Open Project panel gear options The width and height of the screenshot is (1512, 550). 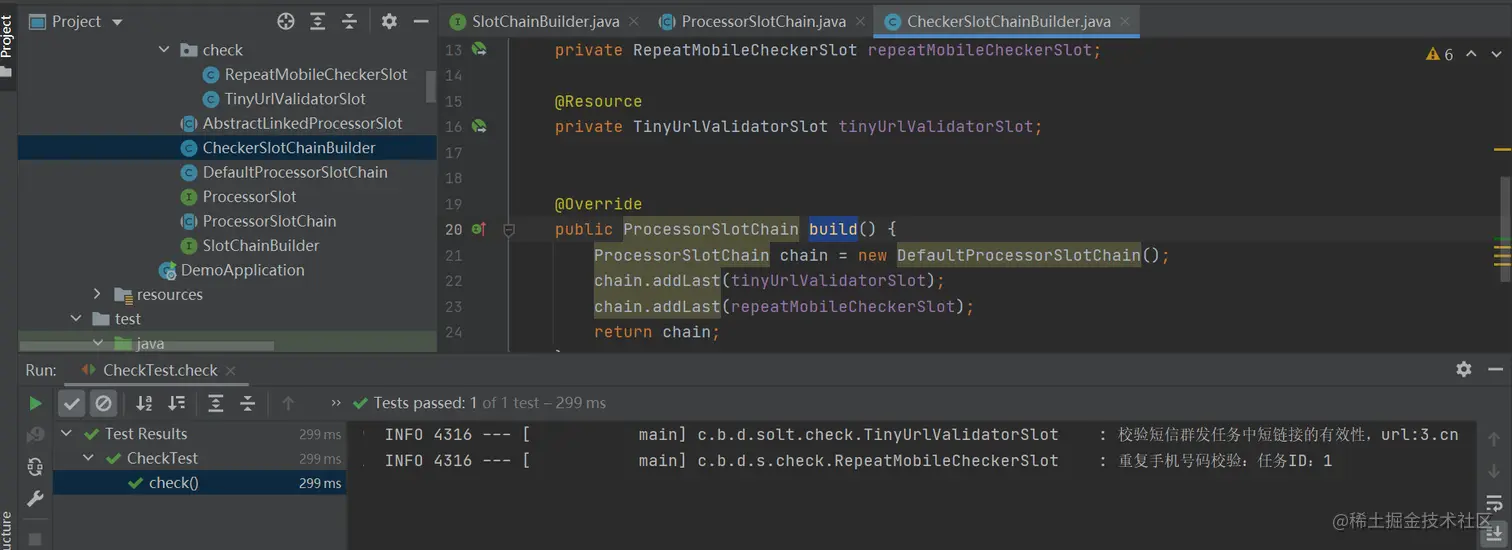click(390, 21)
